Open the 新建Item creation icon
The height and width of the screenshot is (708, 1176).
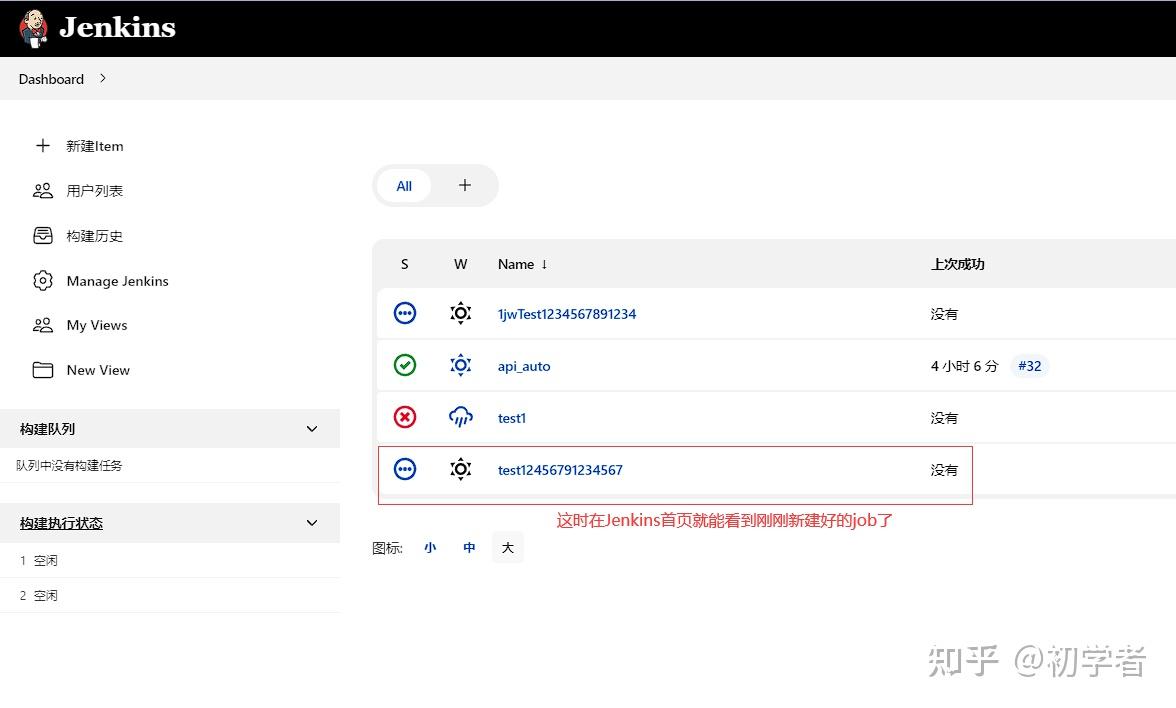tap(43, 145)
